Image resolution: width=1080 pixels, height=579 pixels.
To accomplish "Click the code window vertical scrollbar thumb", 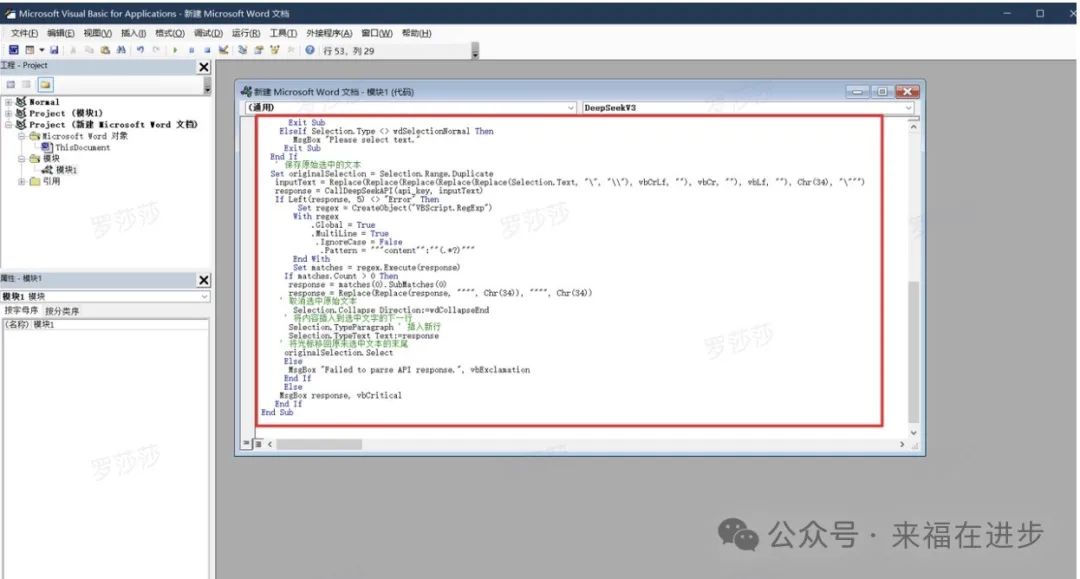I will click(913, 351).
